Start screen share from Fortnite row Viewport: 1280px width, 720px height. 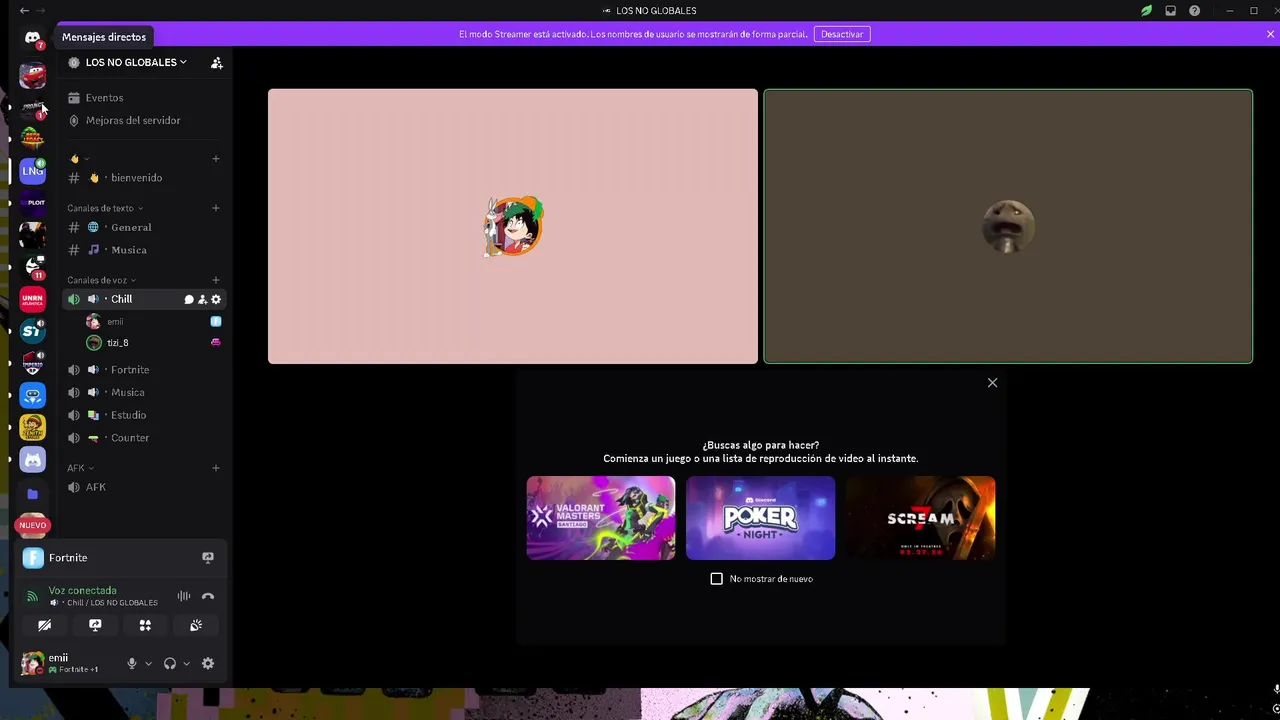tap(208, 558)
